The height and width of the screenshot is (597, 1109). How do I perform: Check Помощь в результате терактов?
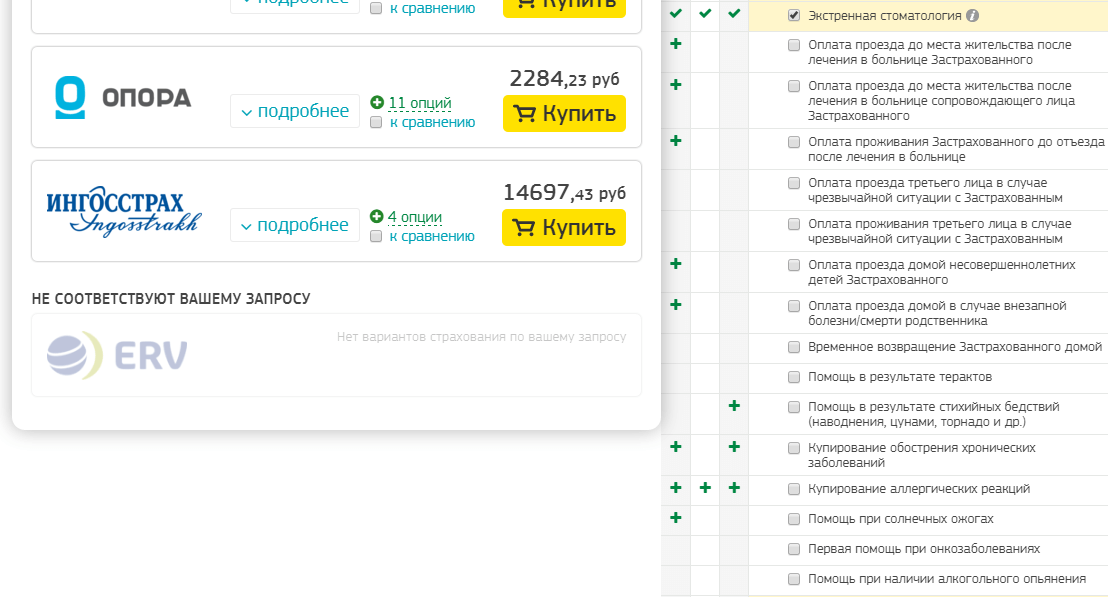pos(794,377)
